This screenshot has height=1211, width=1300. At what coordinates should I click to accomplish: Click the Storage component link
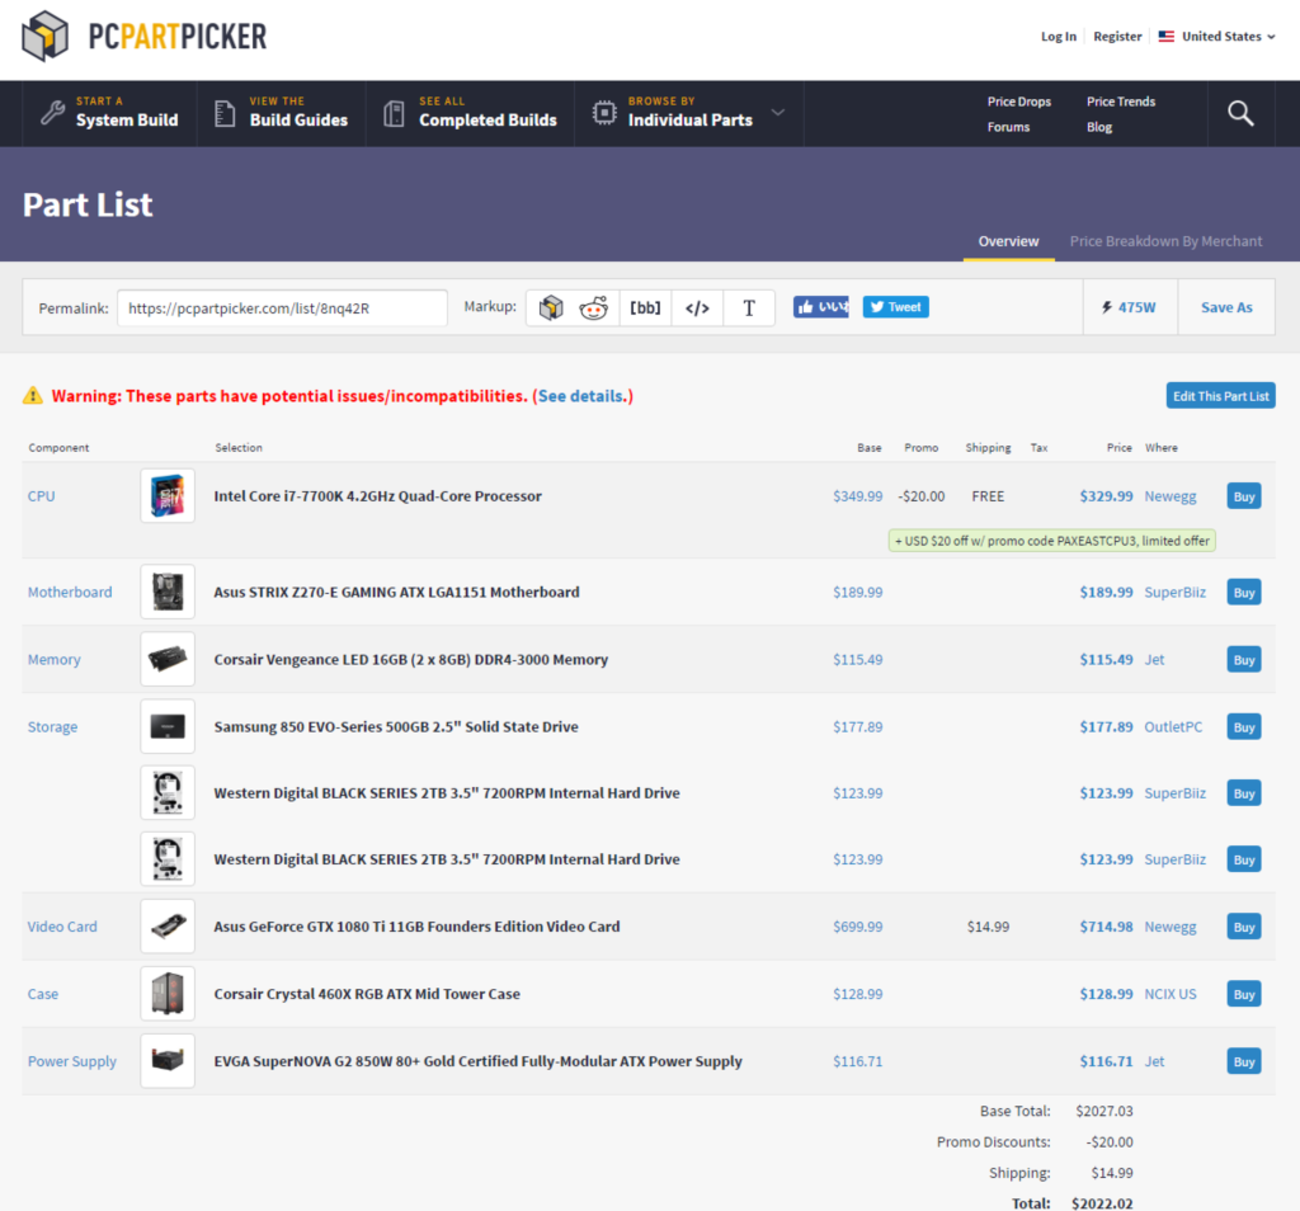point(52,727)
